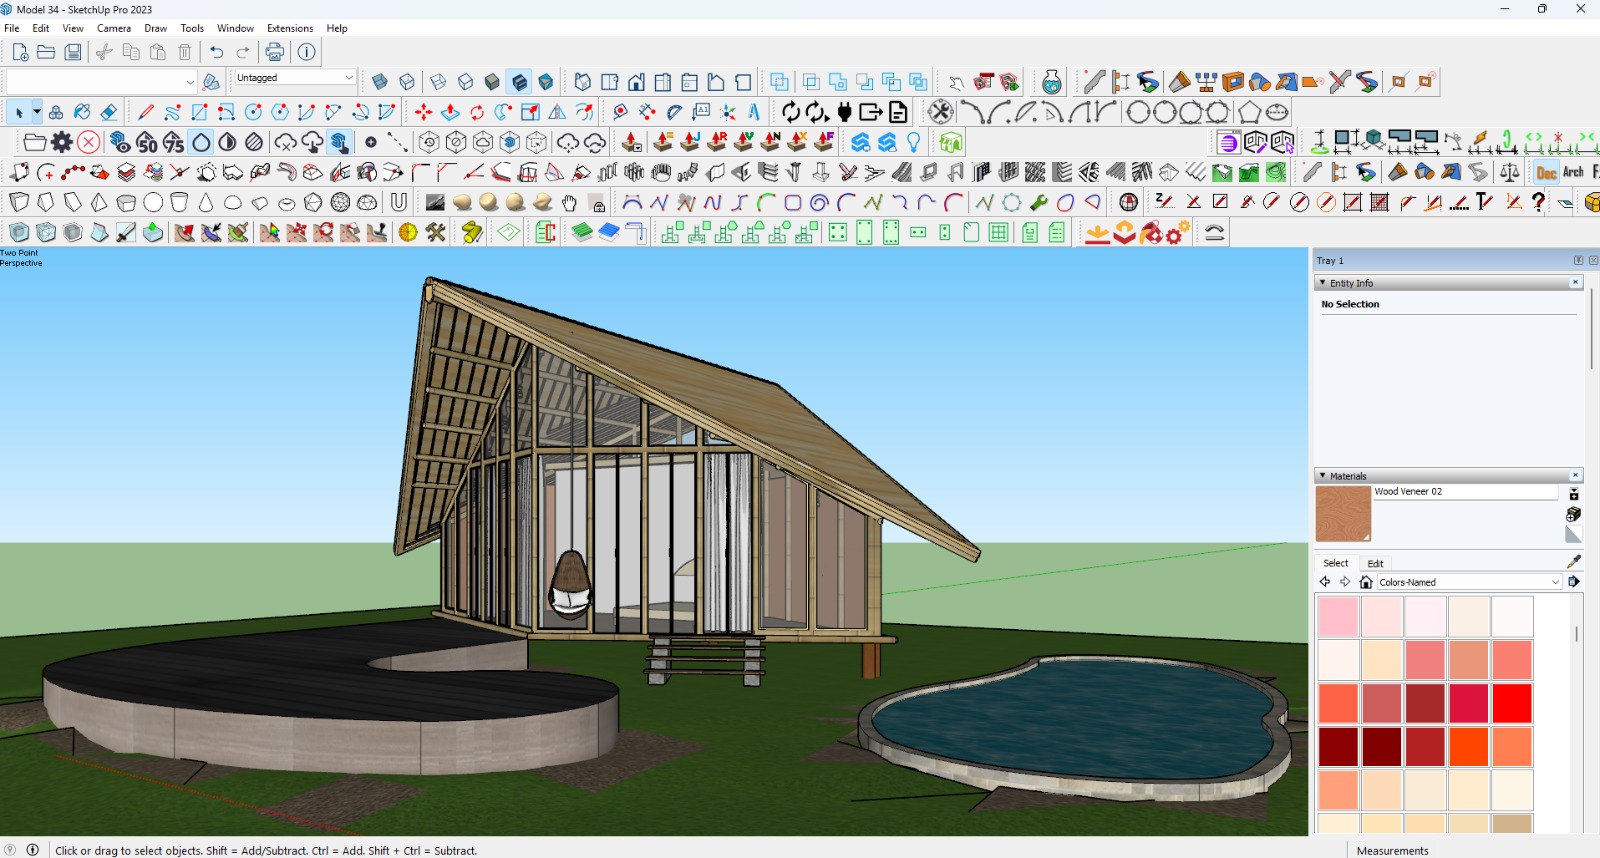Screen dimensions: 1600x858
Task: Click the Make Component icon
Action: (56, 112)
